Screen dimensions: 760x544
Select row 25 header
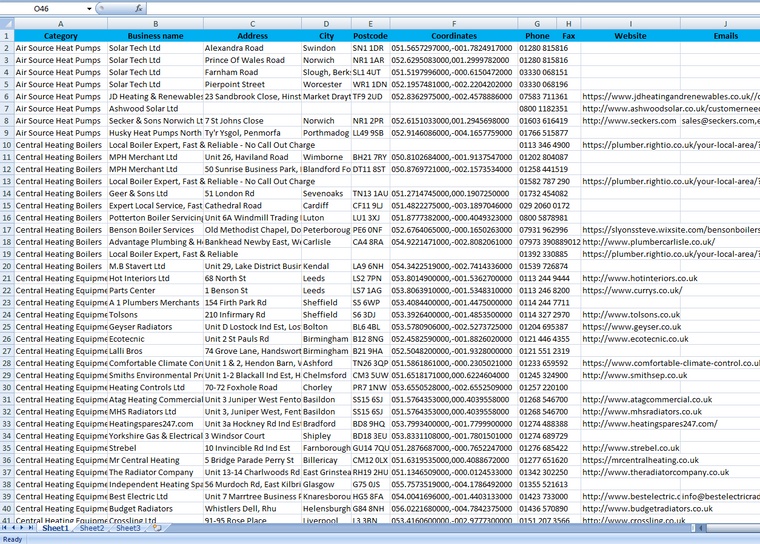click(7, 327)
